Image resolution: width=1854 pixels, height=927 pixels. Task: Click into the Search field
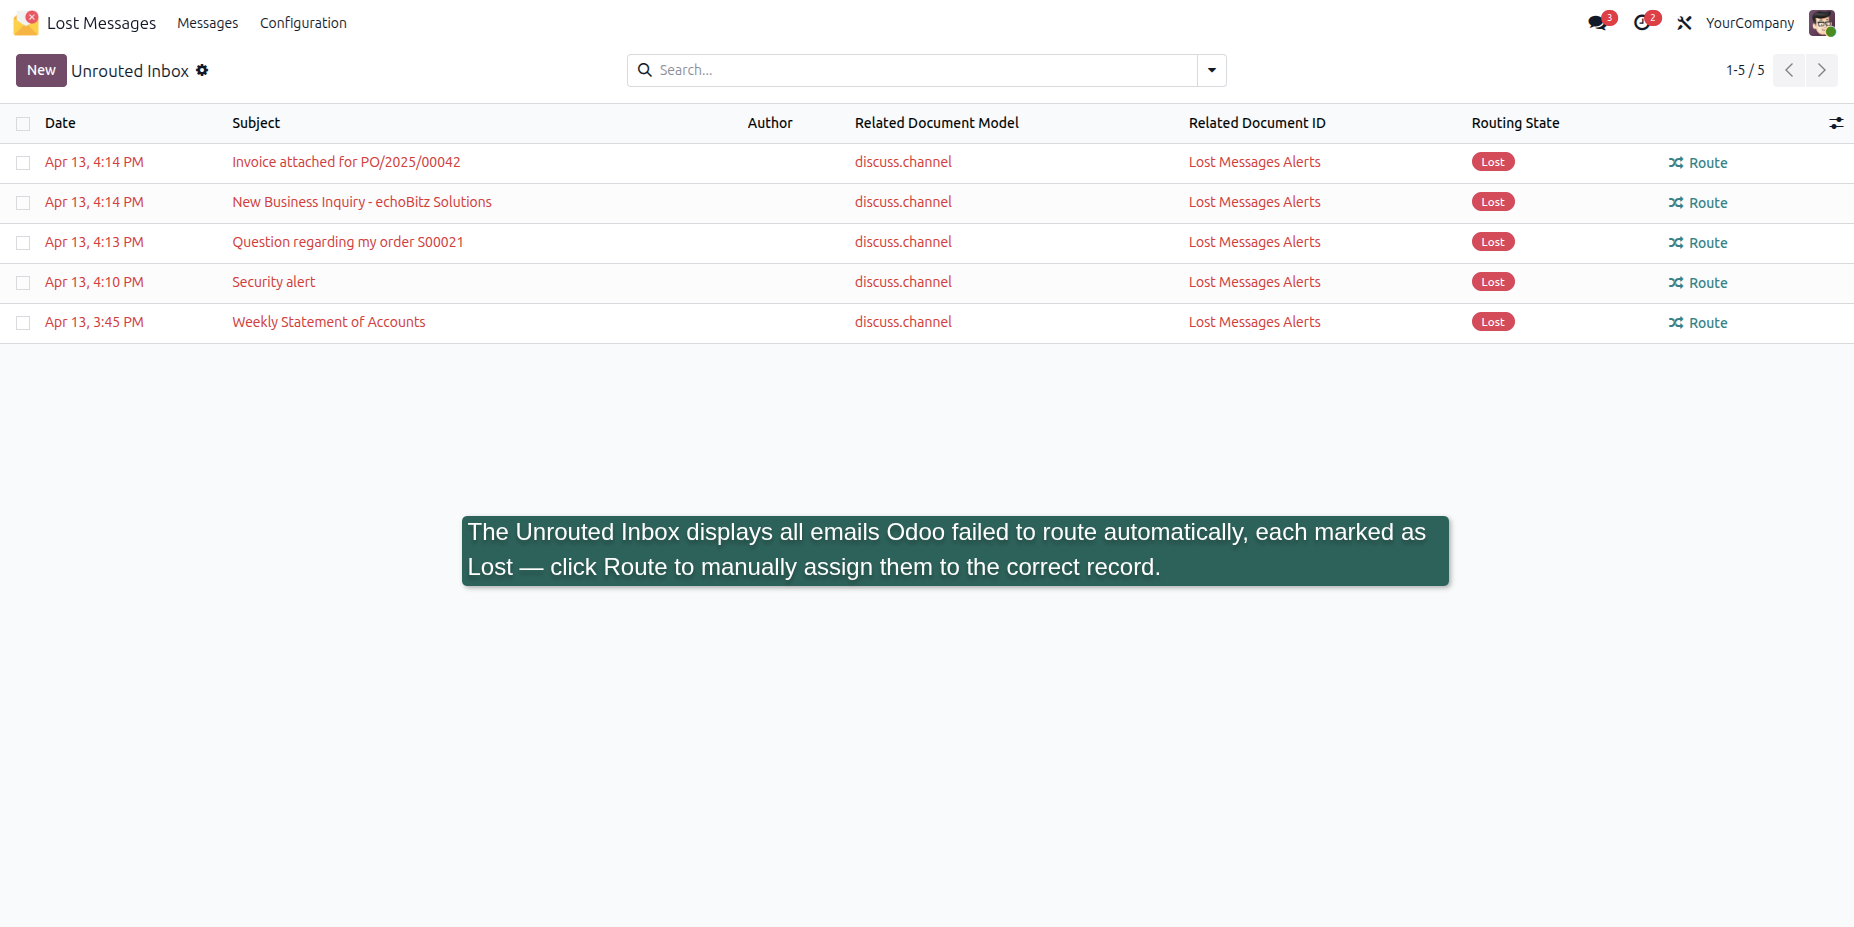pyautogui.click(x=925, y=70)
